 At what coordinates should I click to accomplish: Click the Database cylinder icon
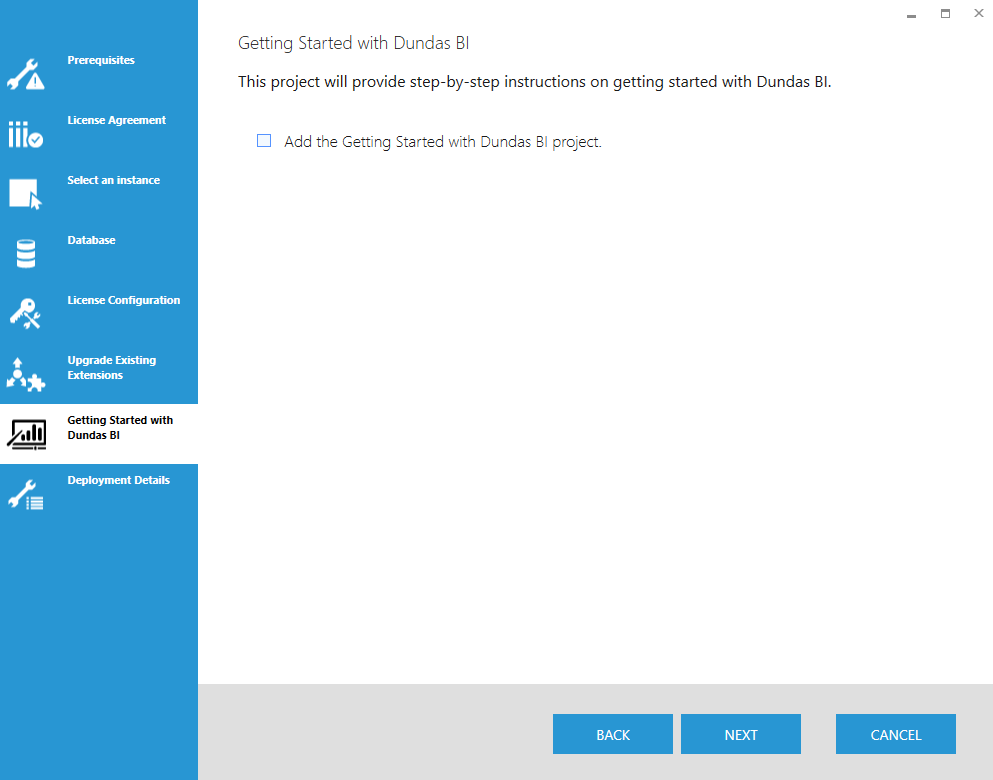coord(26,254)
